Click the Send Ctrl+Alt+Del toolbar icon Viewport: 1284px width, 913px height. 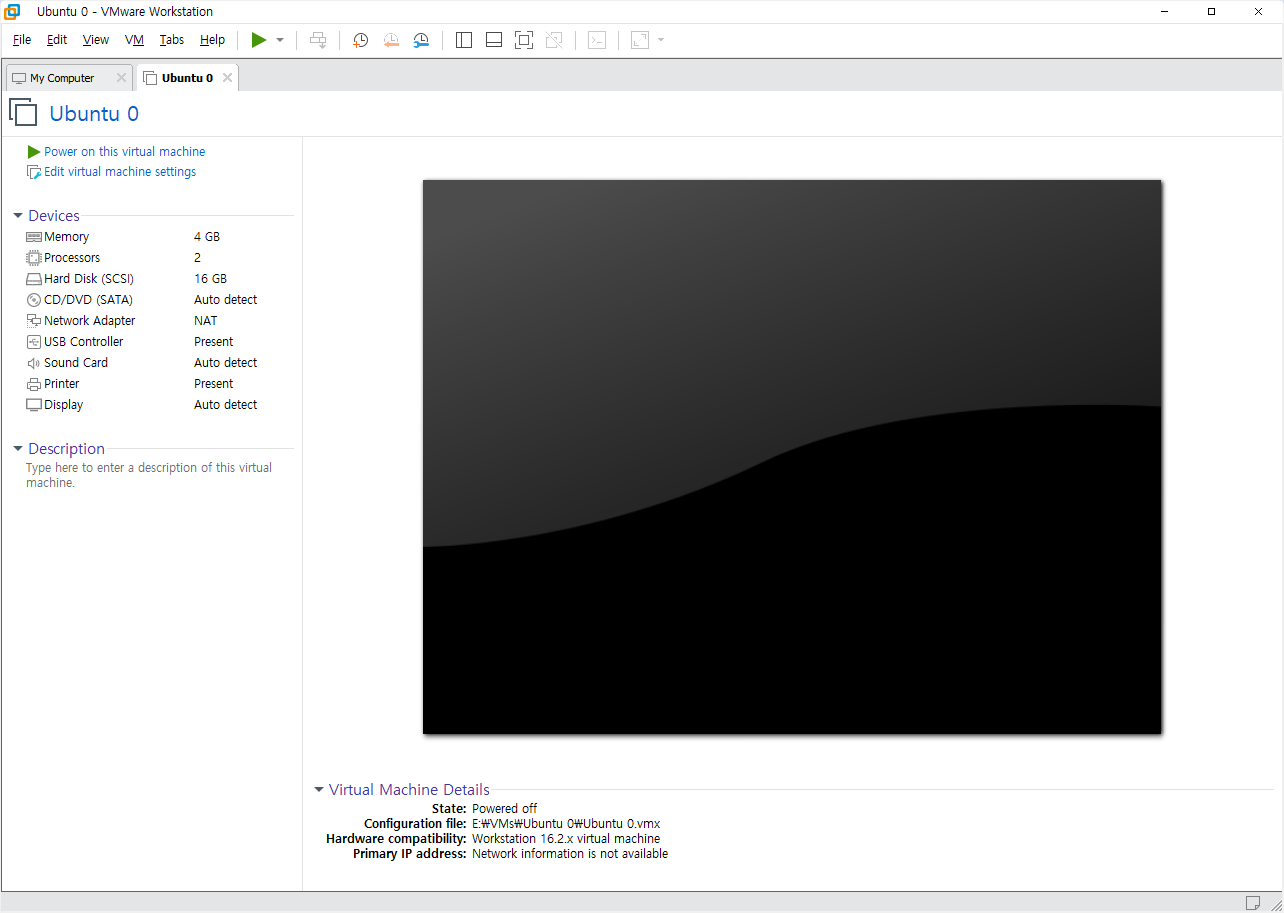coord(318,40)
